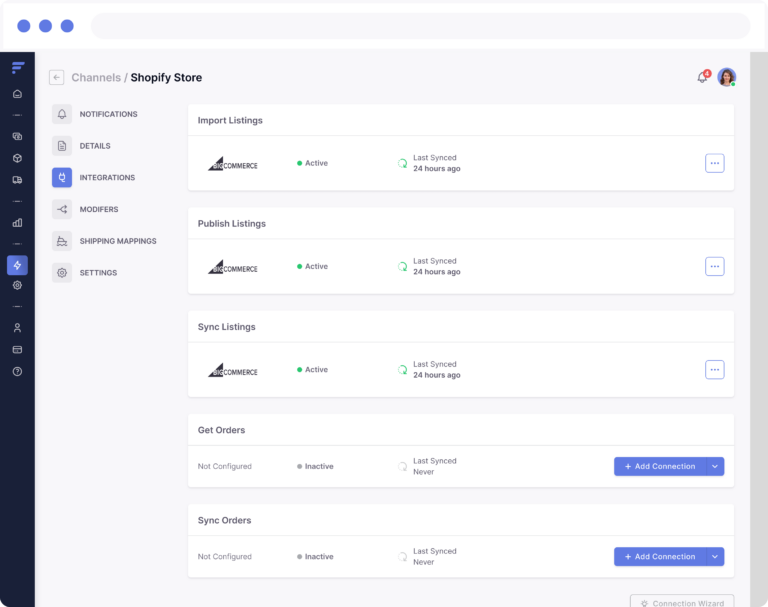Open the home icon in dark sidebar
The image size is (768, 607).
click(17, 94)
